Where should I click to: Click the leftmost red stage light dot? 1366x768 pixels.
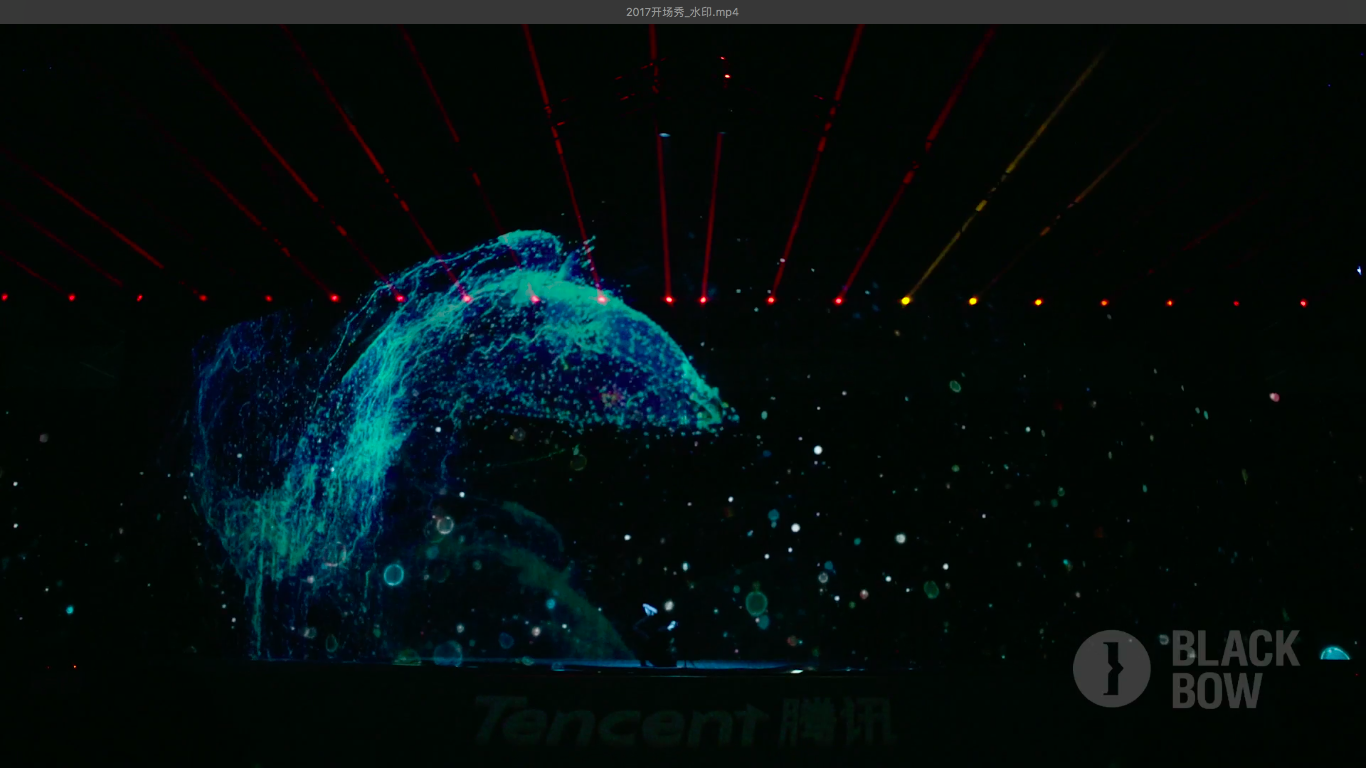pos(5,297)
